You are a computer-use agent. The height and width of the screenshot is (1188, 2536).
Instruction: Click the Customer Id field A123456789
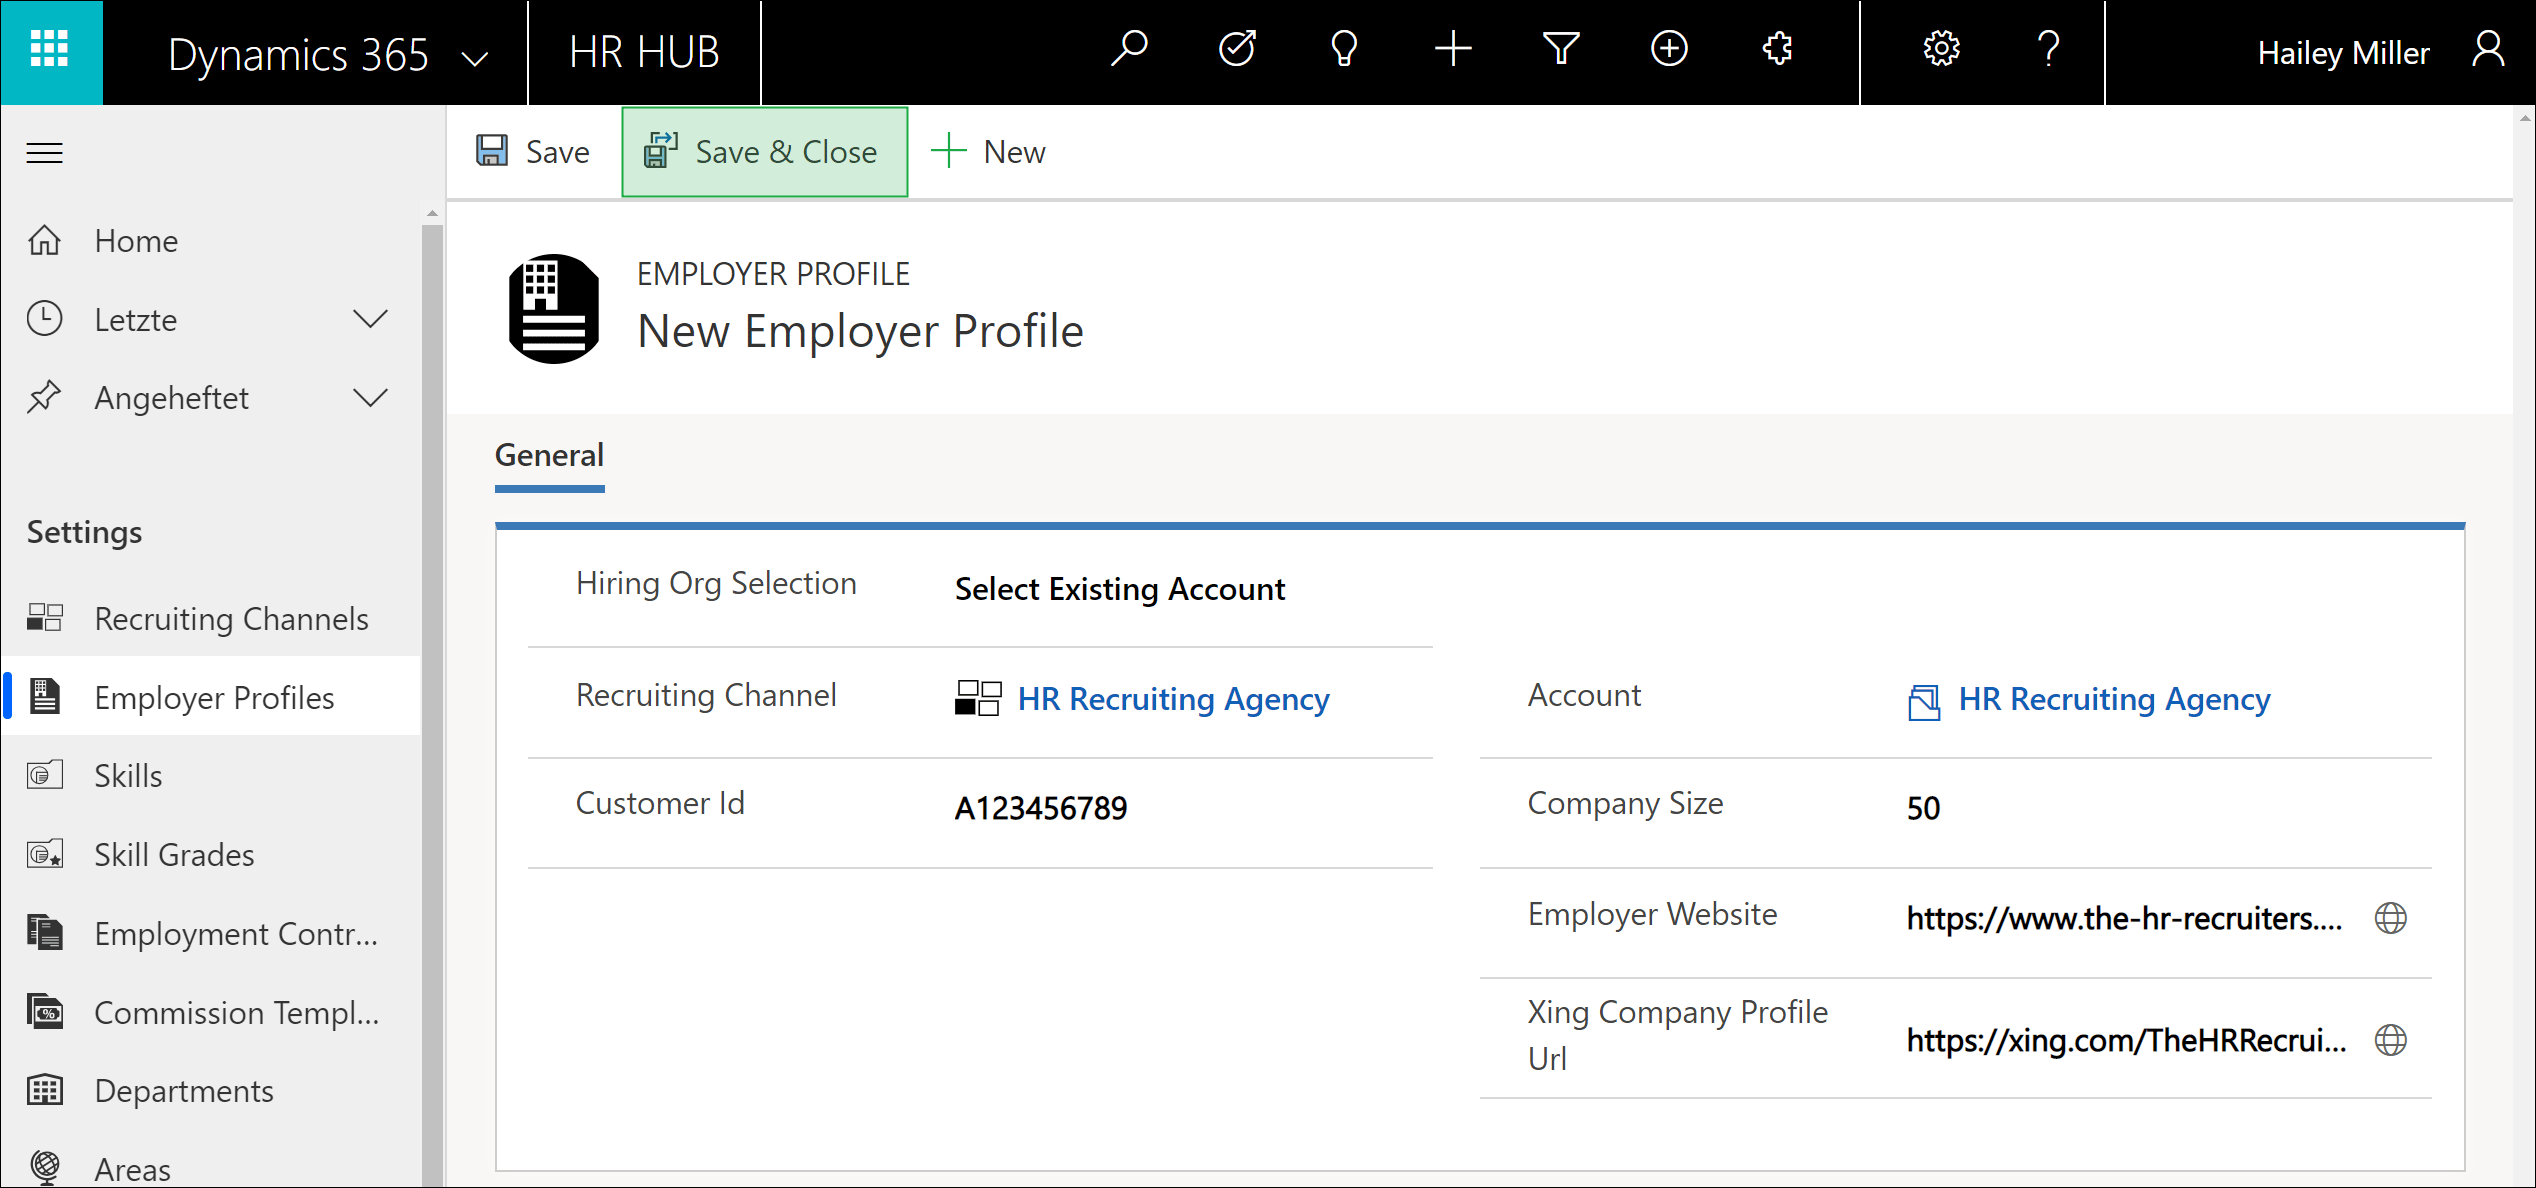(1040, 808)
